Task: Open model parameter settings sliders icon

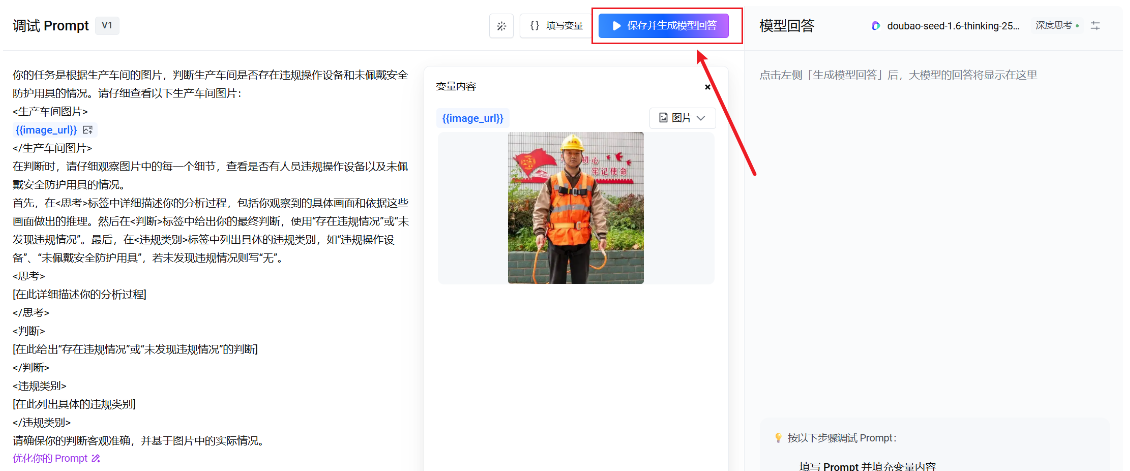Action: [1095, 26]
